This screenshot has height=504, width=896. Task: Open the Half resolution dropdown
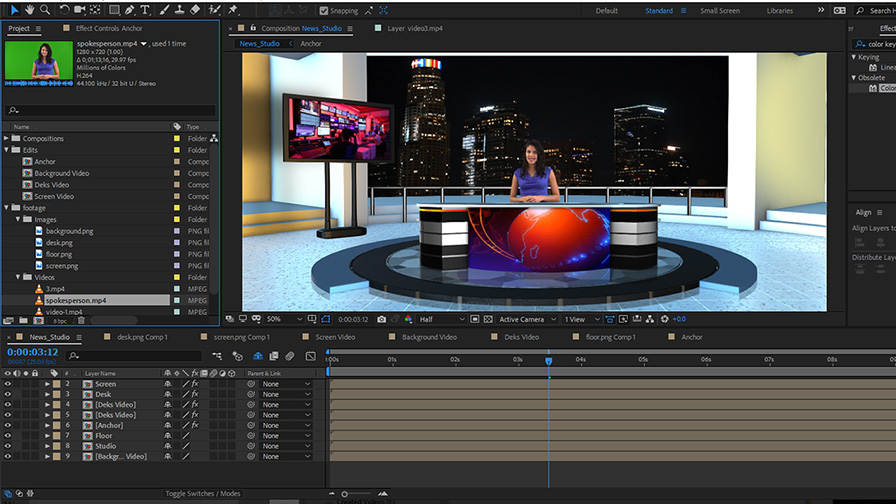pyautogui.click(x=442, y=319)
